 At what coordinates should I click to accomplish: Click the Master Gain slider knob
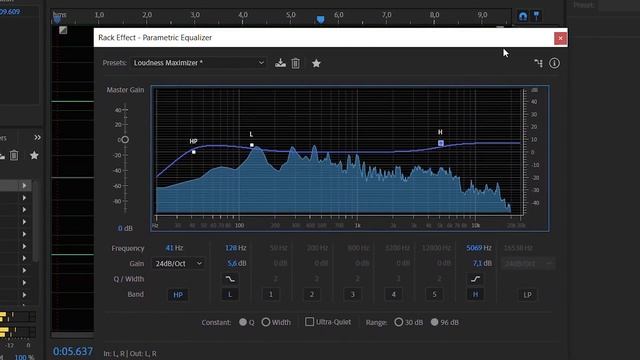tap(125, 140)
